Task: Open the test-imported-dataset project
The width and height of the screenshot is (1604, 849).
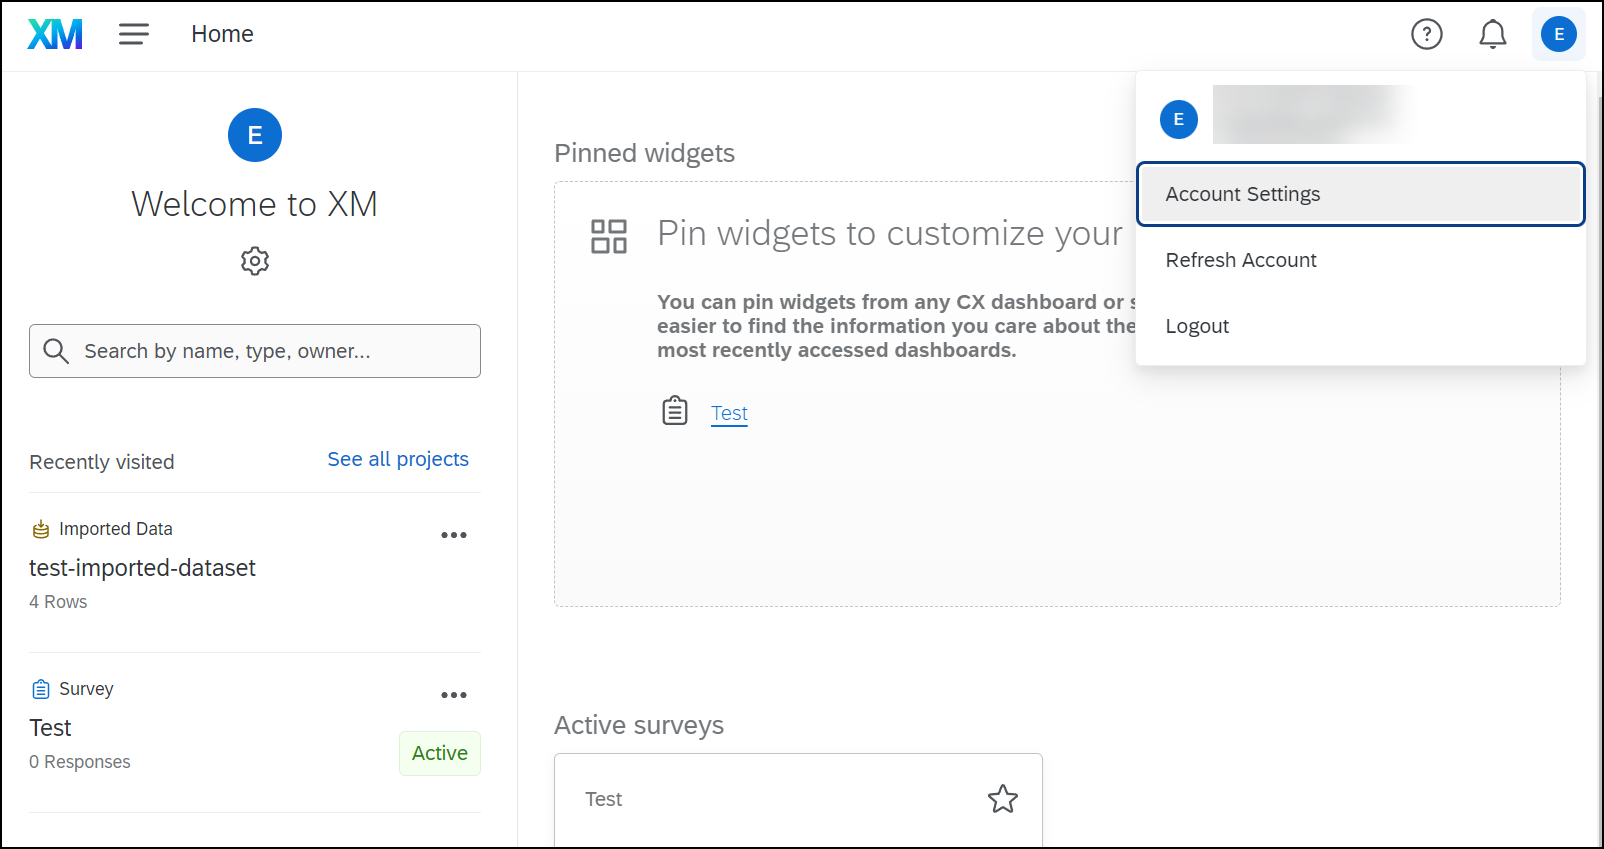Action: 142,568
